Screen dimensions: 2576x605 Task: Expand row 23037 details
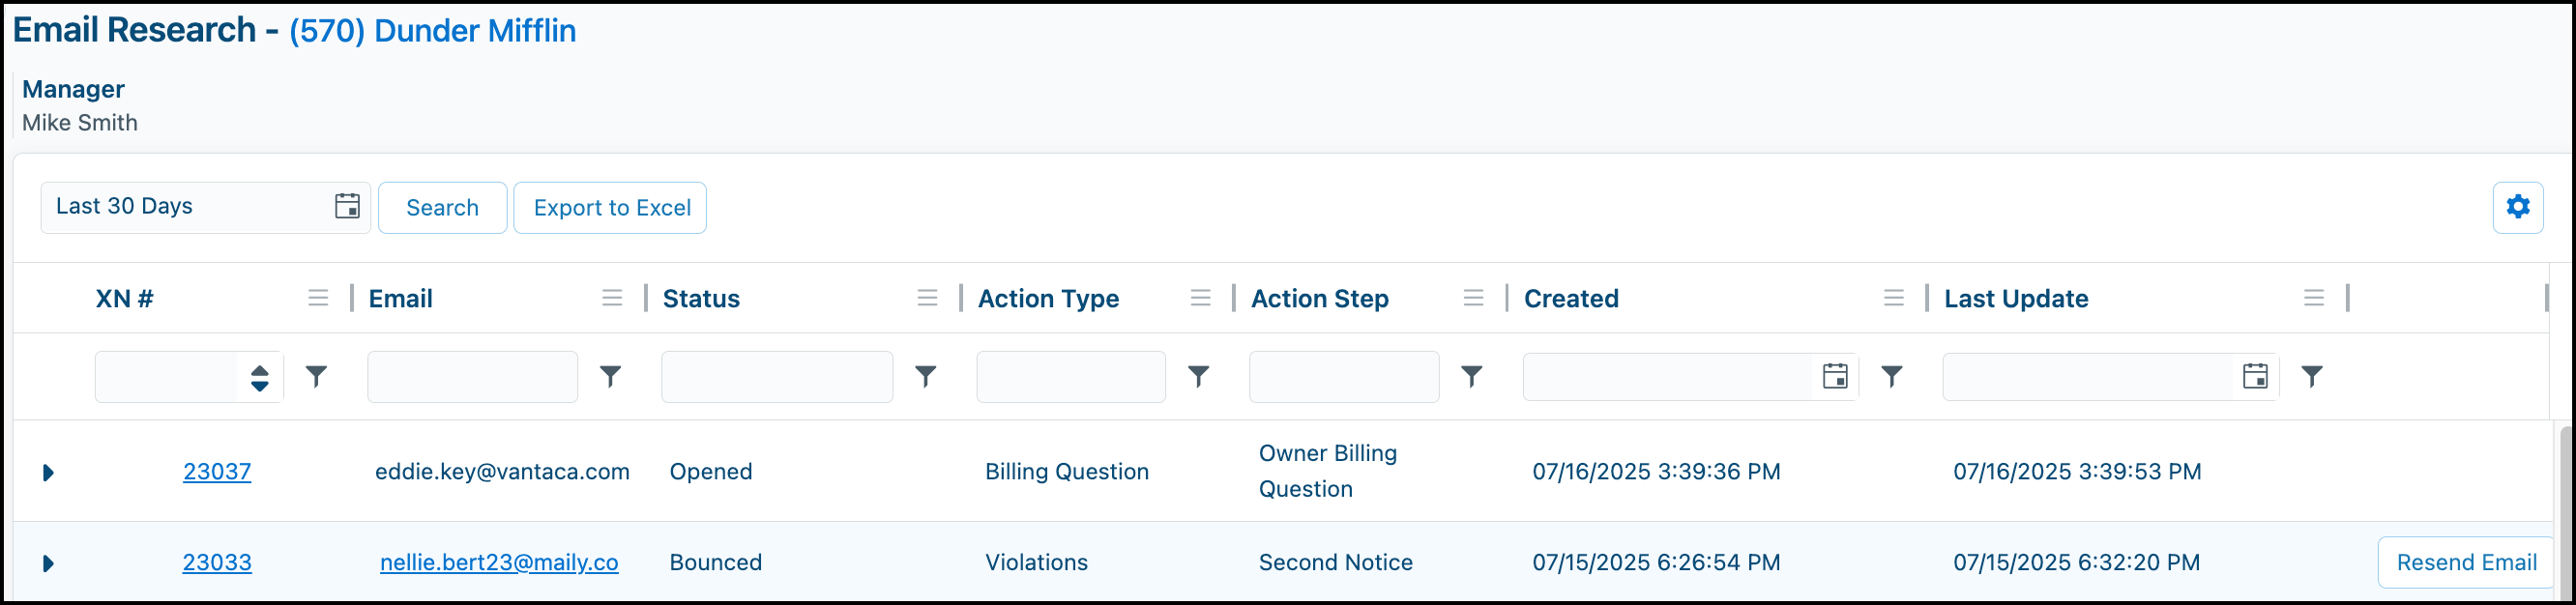pos(47,472)
